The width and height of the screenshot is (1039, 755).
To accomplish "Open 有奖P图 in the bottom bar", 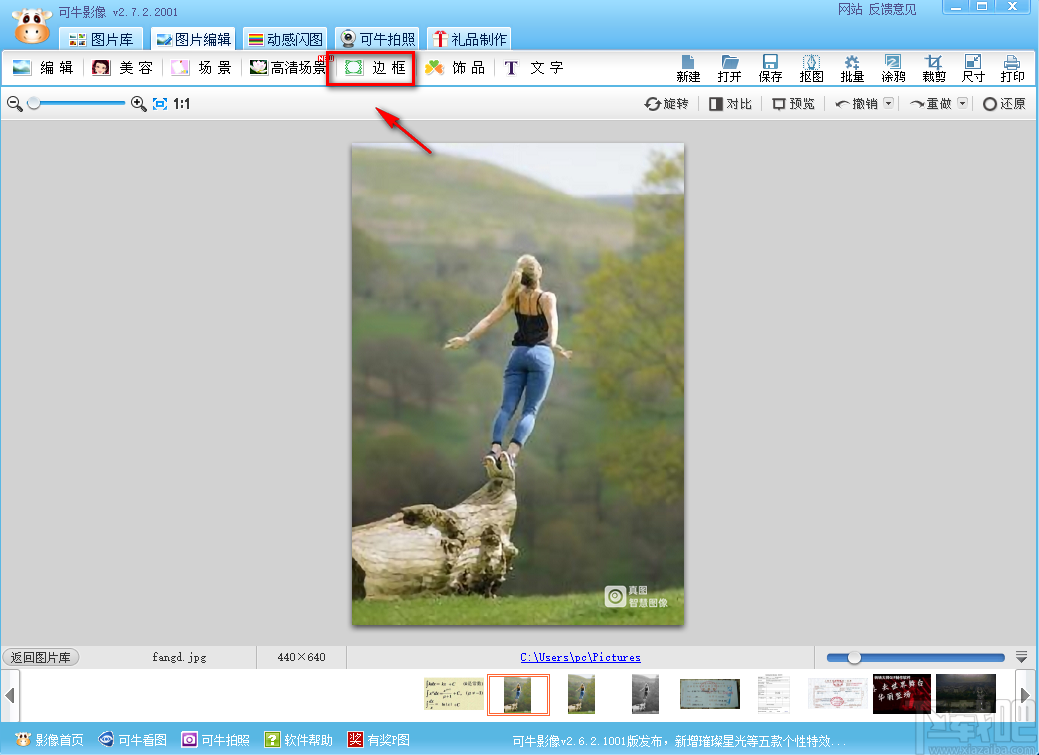I will click(378, 740).
